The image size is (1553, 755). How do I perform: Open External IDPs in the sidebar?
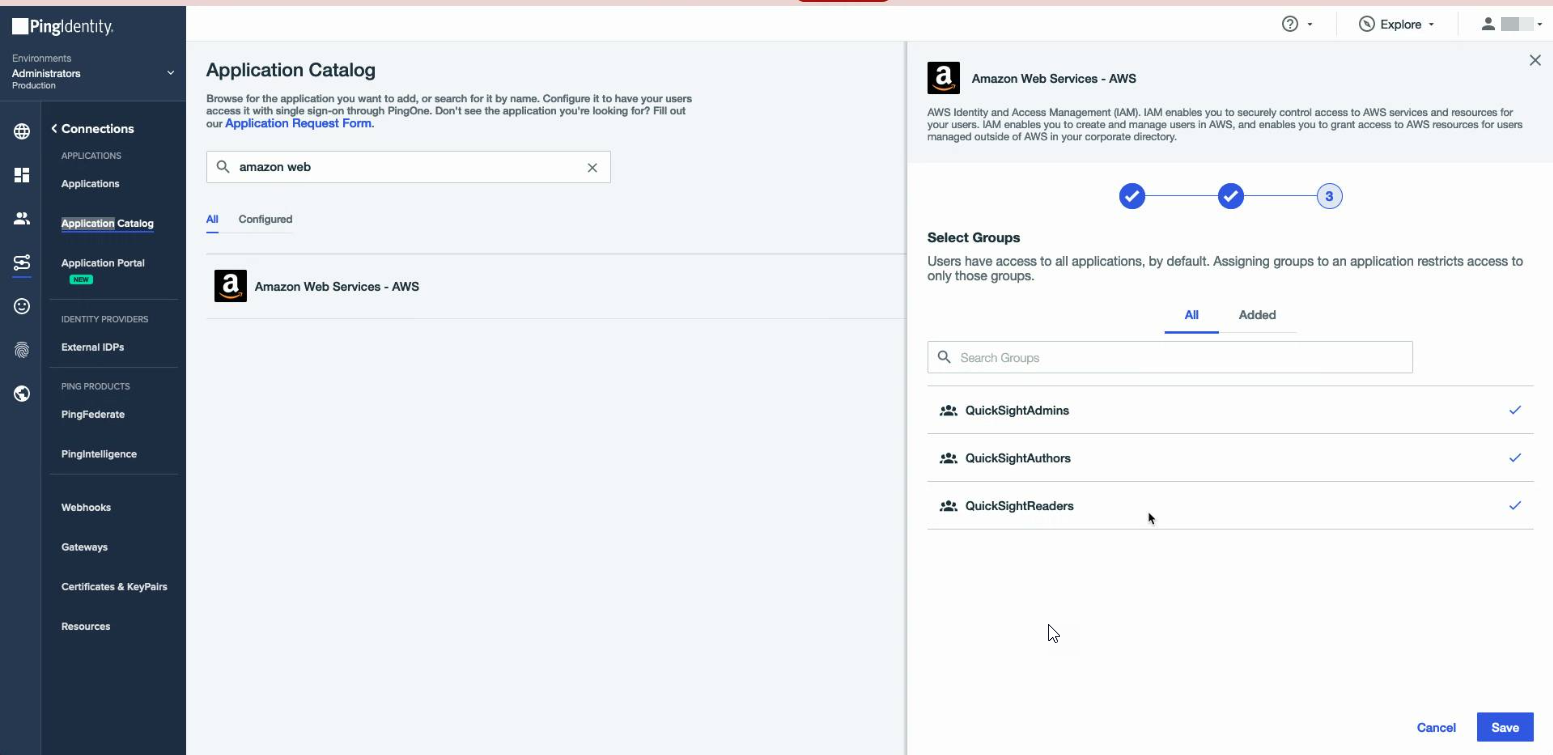[x=93, y=347]
